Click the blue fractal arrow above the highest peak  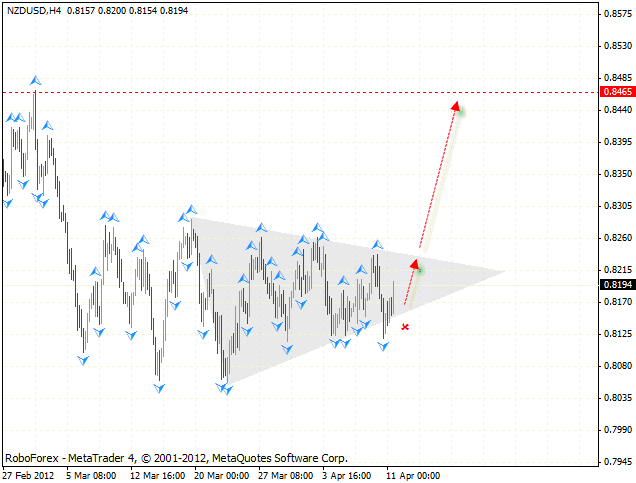point(35,79)
